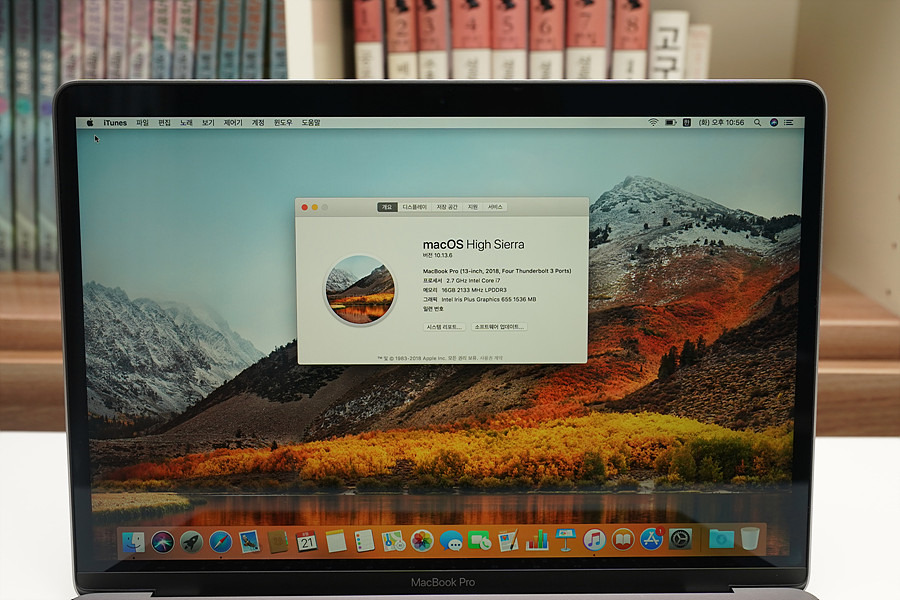The image size is (900, 600).
Task: Open the 편집 menu
Action: pyautogui.click(x=164, y=122)
